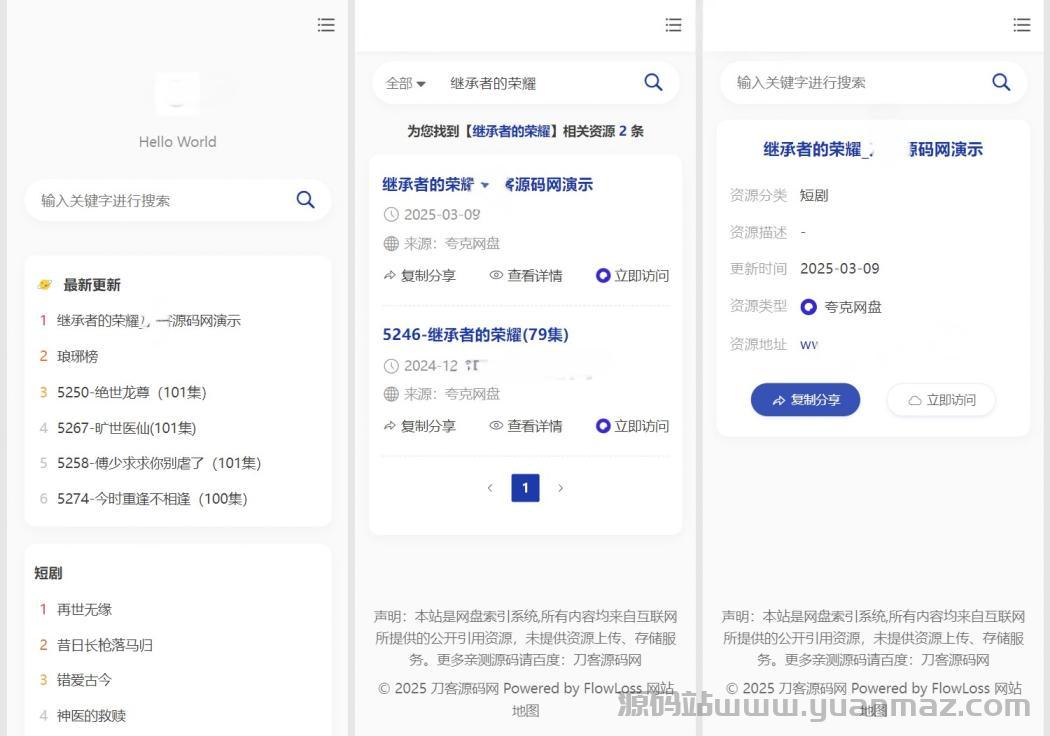1050x736 pixels.
Task: Click the globe icon in the 5246 result card
Action: [391, 394]
